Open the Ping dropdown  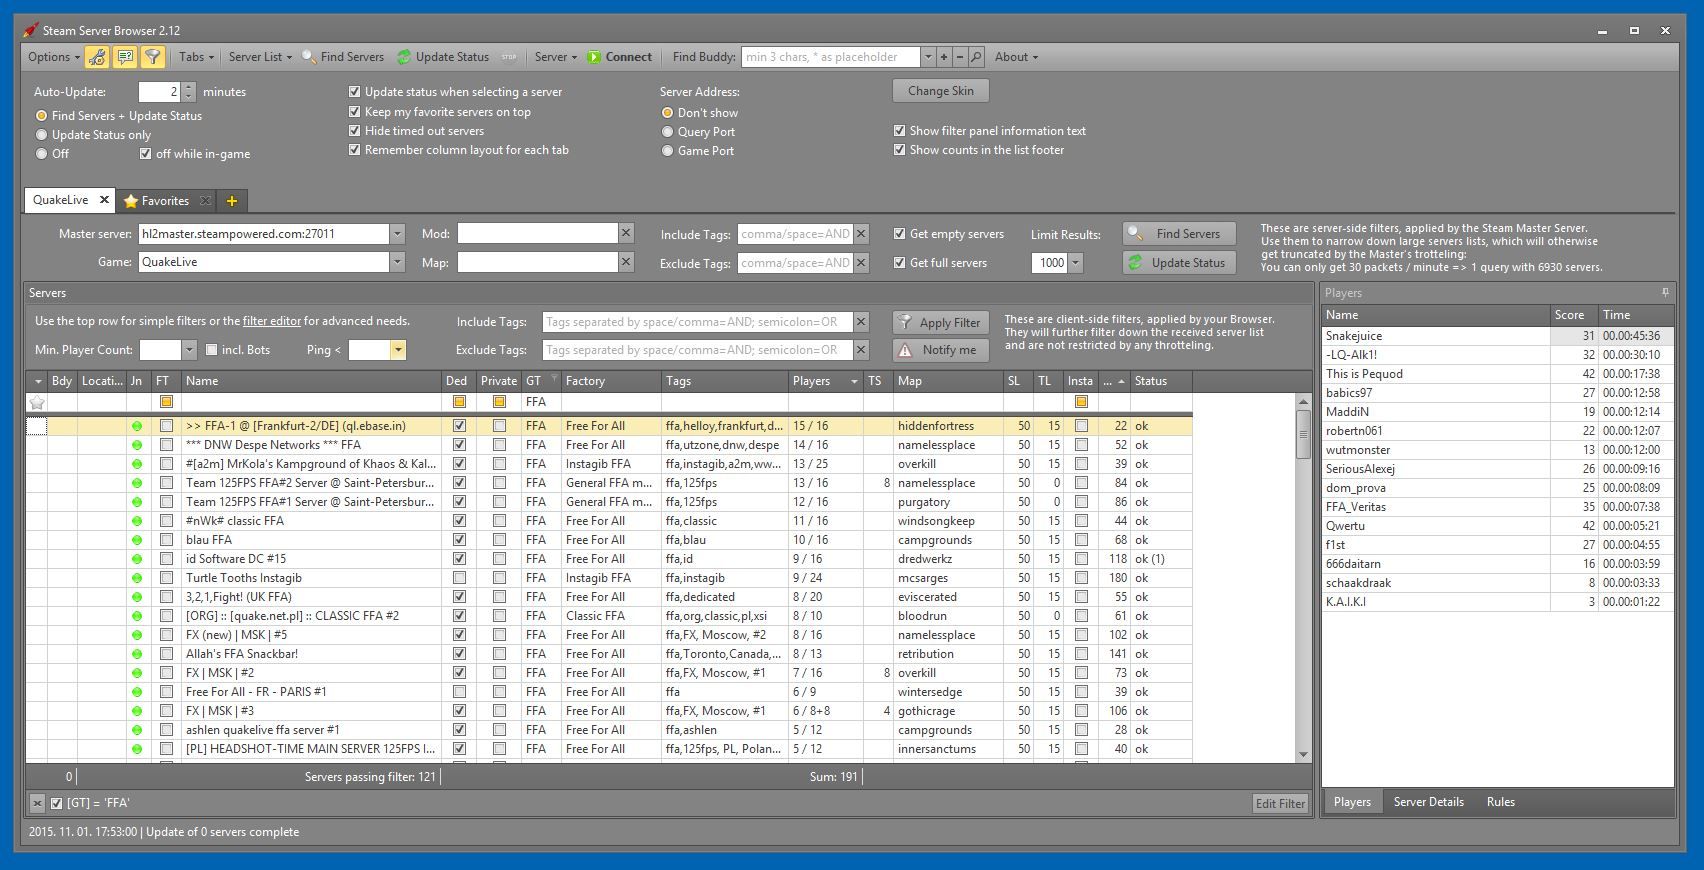coord(398,350)
